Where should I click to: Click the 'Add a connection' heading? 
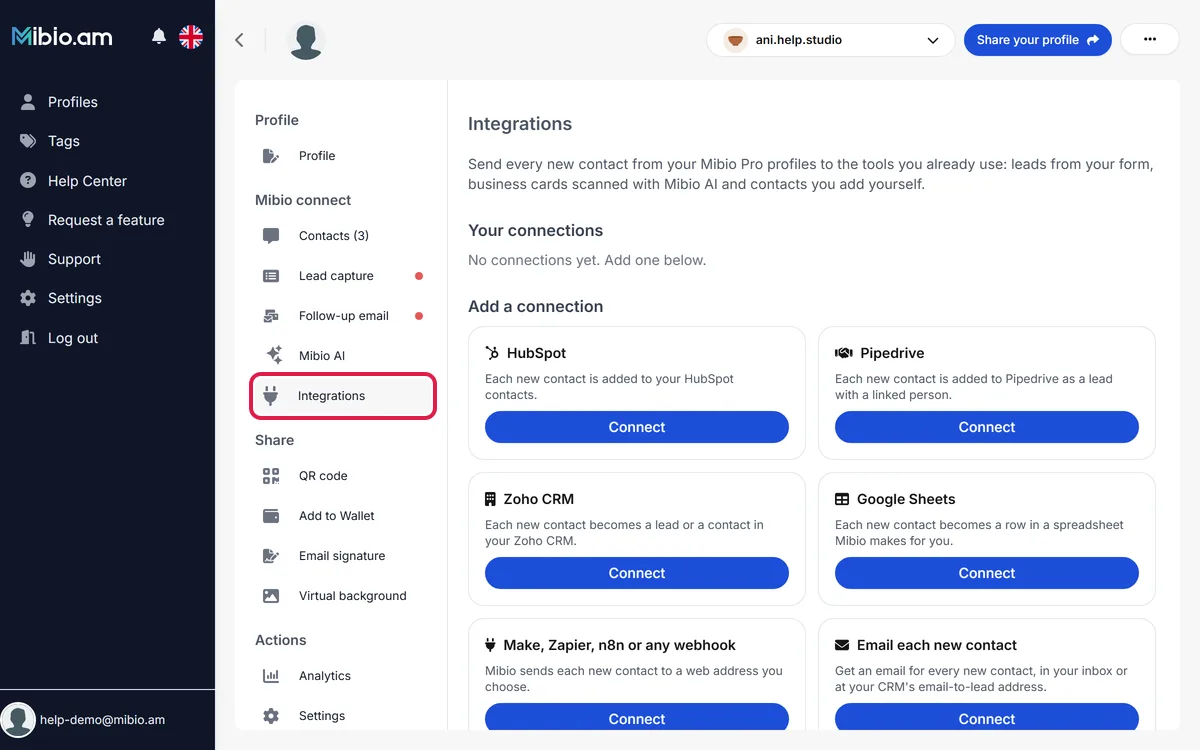(x=536, y=306)
